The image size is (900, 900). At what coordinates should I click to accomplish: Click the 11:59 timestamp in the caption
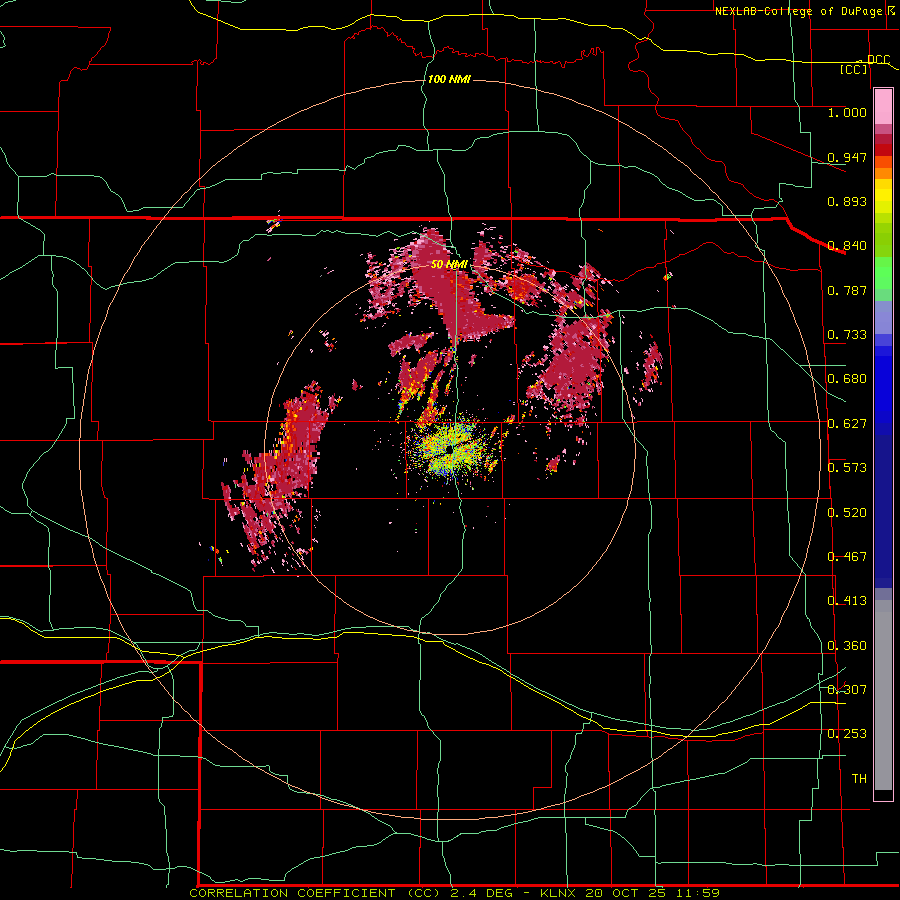click(x=697, y=893)
